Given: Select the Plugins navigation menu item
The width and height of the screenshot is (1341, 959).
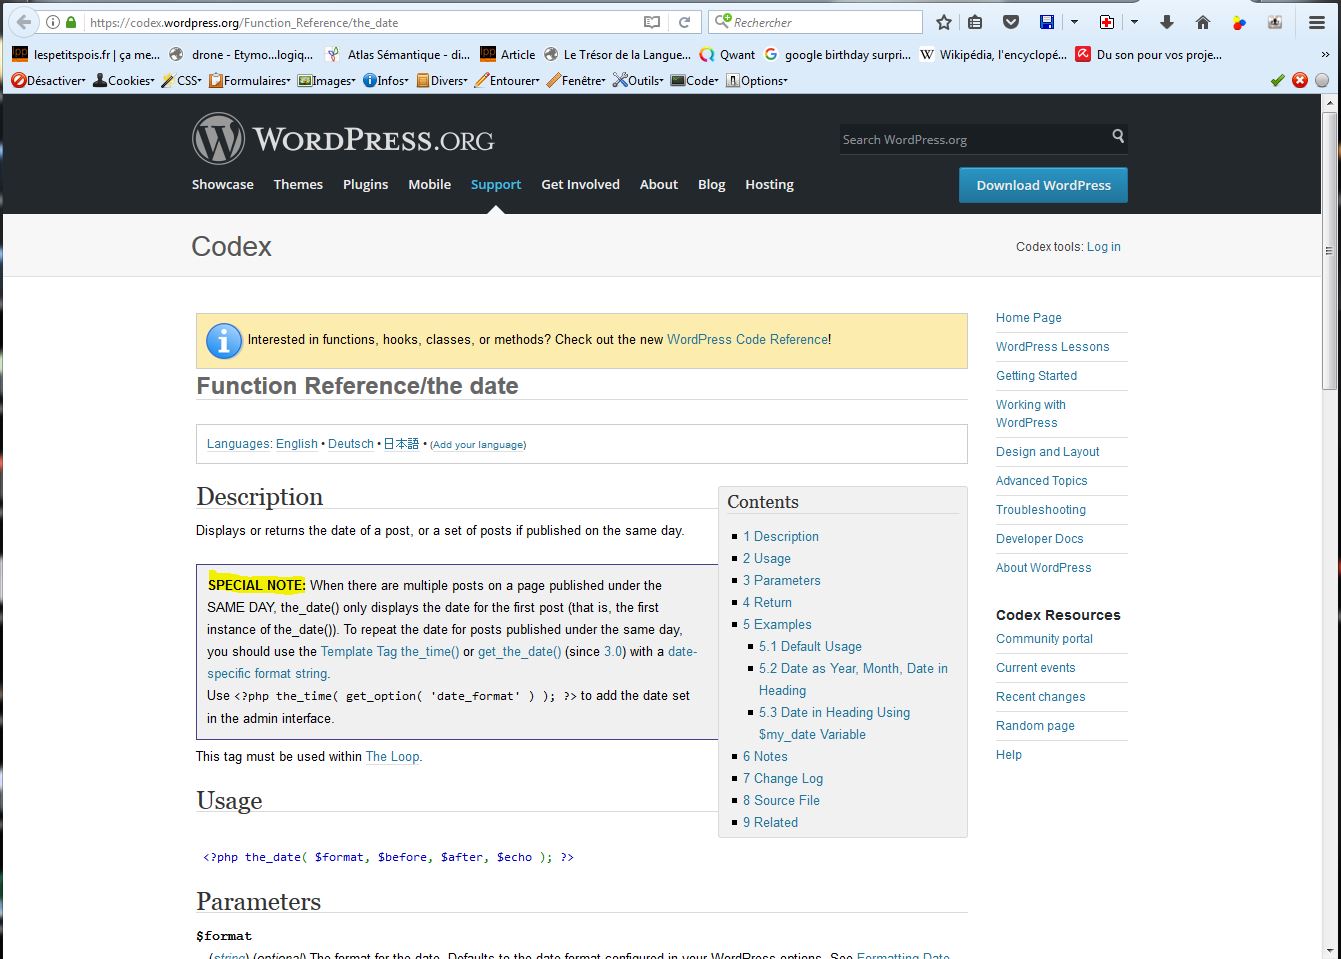Looking at the screenshot, I should 365,185.
